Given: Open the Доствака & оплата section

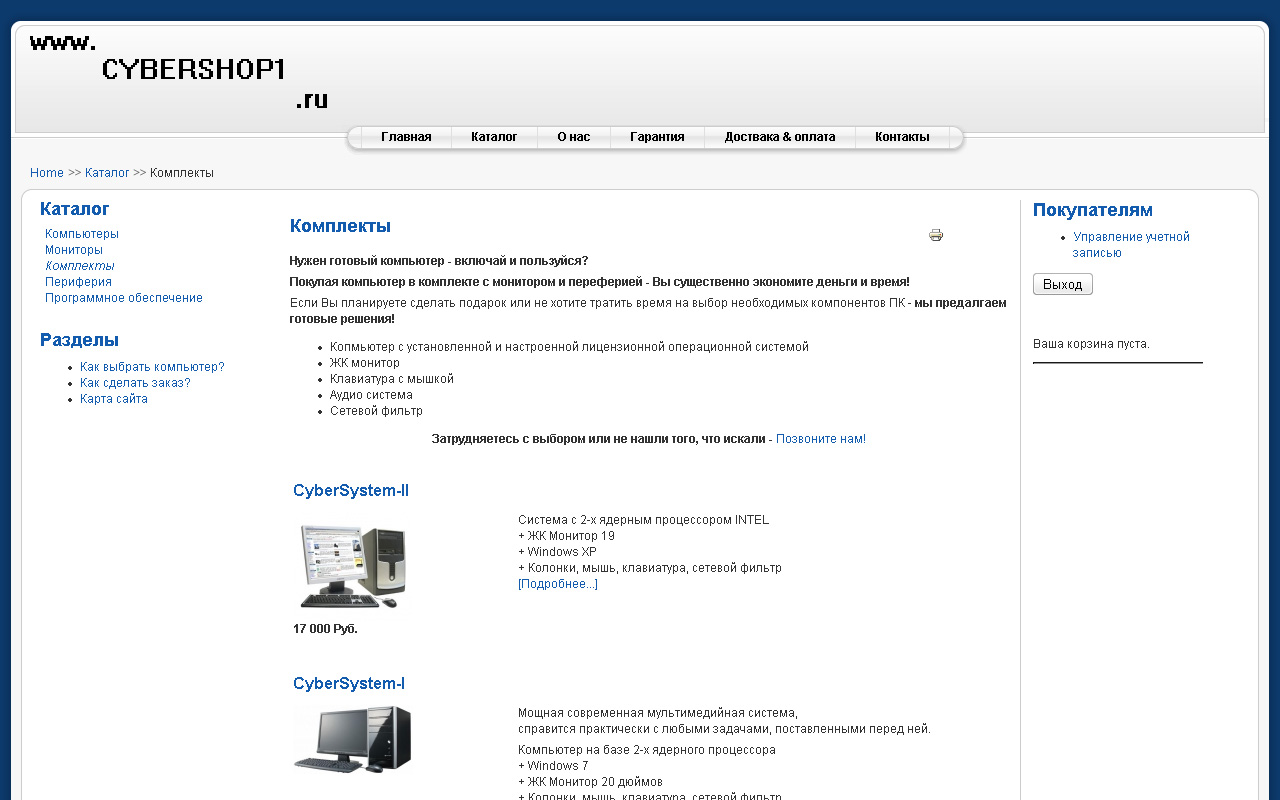Looking at the screenshot, I should click(780, 137).
